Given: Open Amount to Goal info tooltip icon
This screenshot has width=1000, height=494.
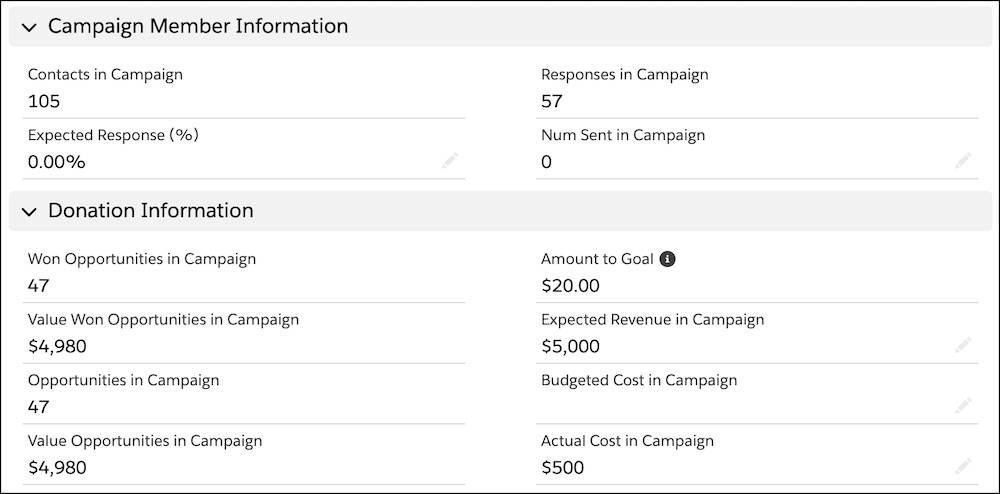Looking at the screenshot, I should 668,259.
